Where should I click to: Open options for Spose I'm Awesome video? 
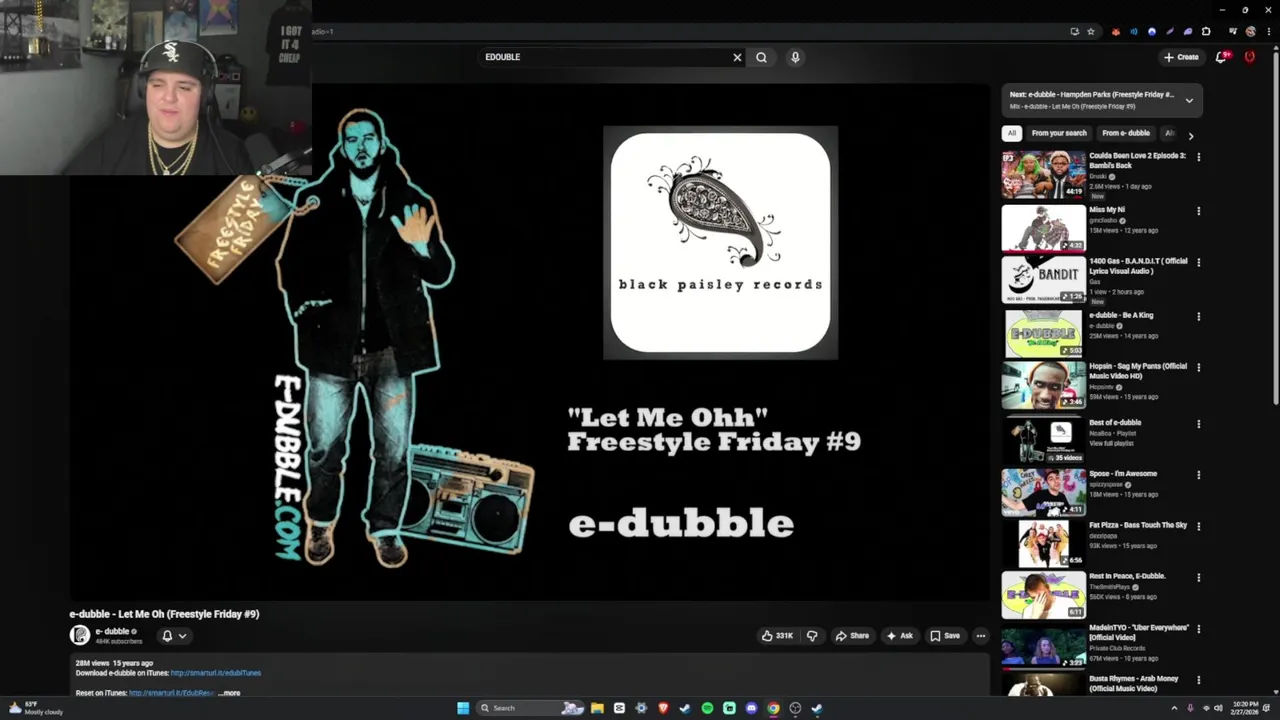(1198, 474)
